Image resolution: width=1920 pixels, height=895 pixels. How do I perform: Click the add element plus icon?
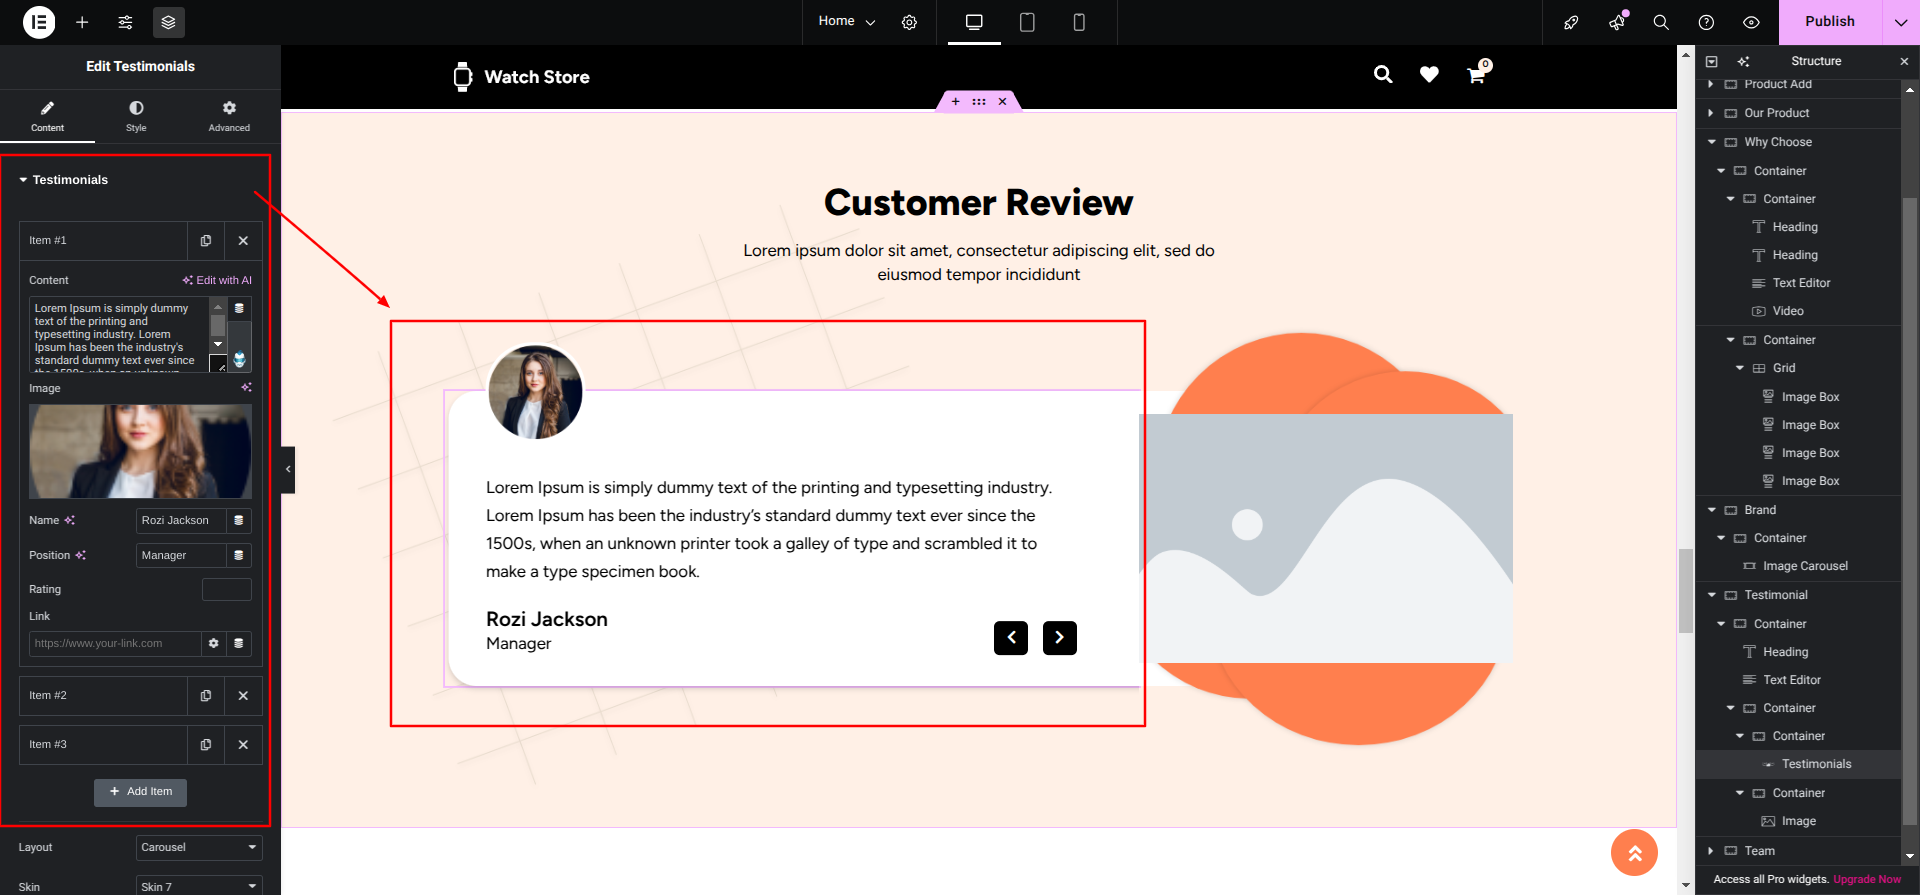82,22
